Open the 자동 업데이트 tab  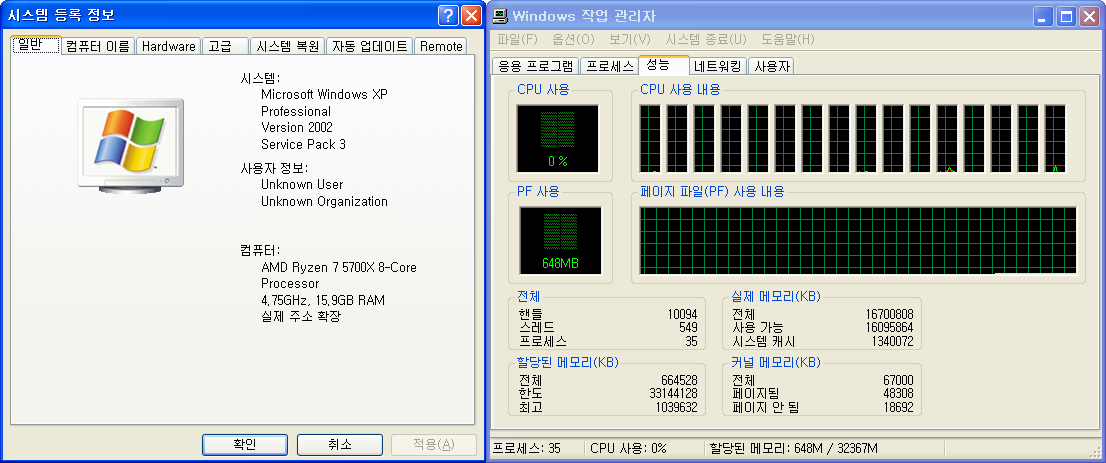(x=370, y=47)
